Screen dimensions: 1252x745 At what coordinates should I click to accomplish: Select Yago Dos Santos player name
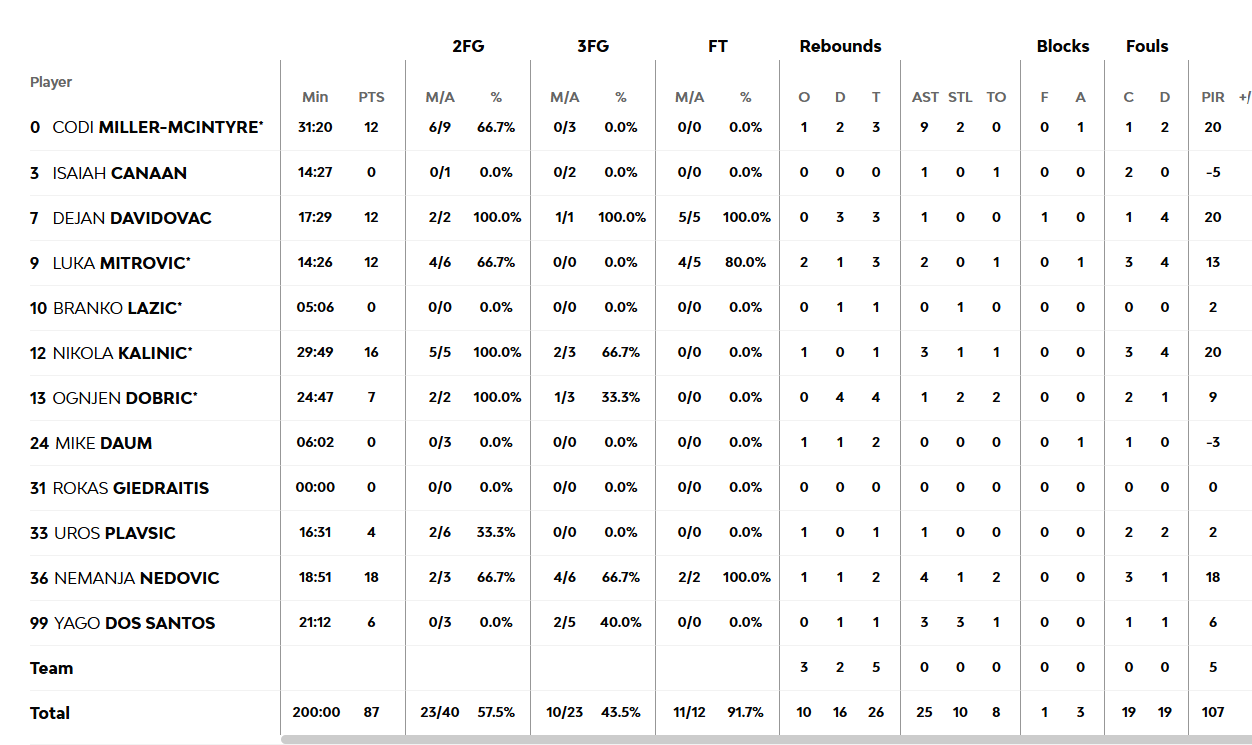point(134,623)
